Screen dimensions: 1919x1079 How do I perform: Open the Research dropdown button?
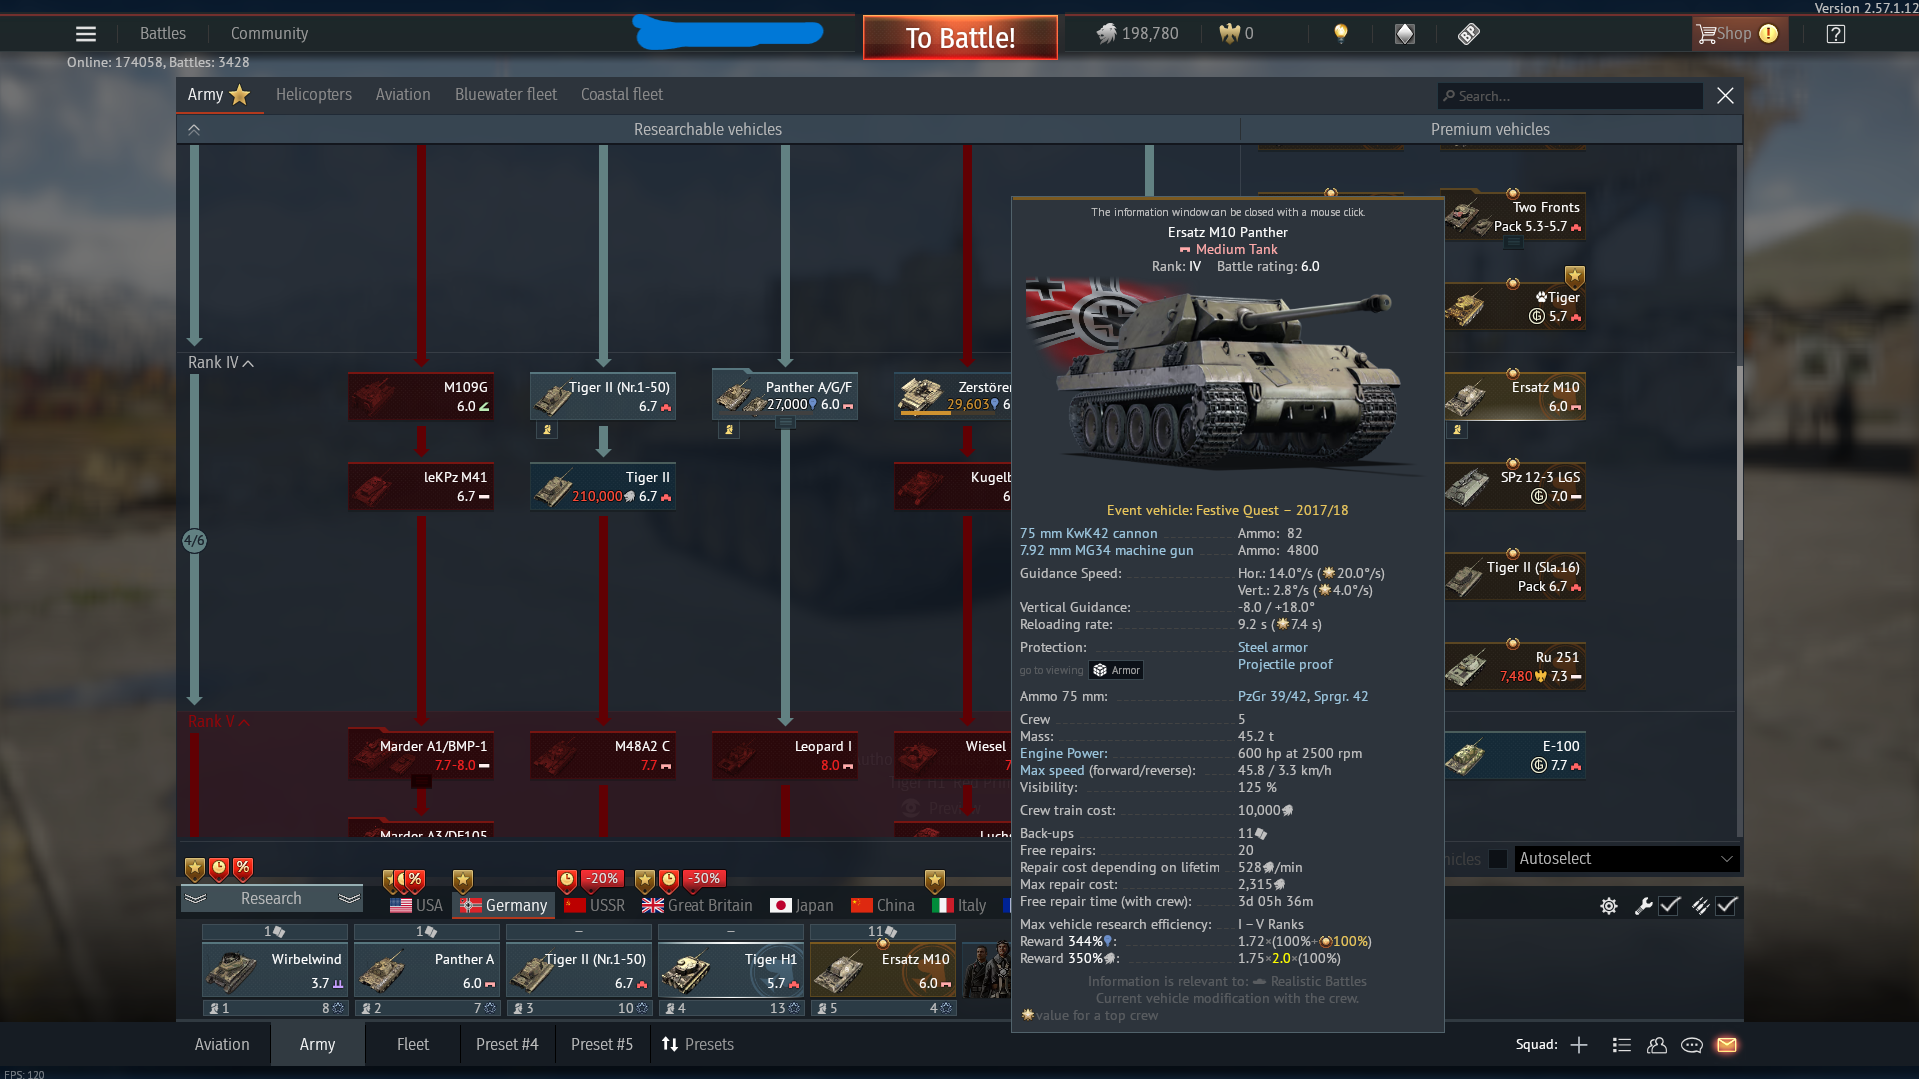(x=271, y=899)
